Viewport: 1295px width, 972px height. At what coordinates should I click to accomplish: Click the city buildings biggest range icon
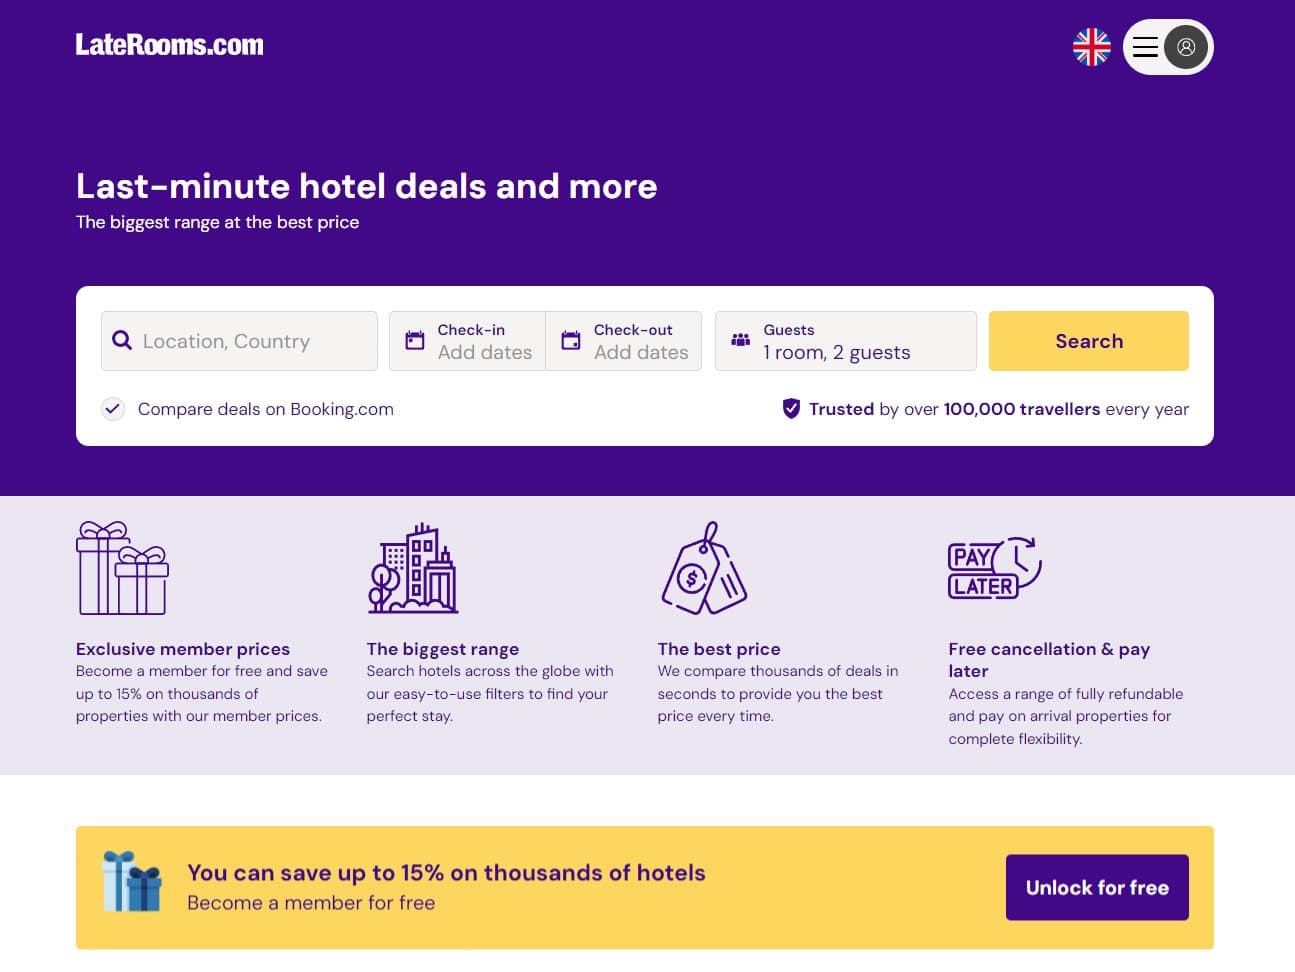(413, 568)
